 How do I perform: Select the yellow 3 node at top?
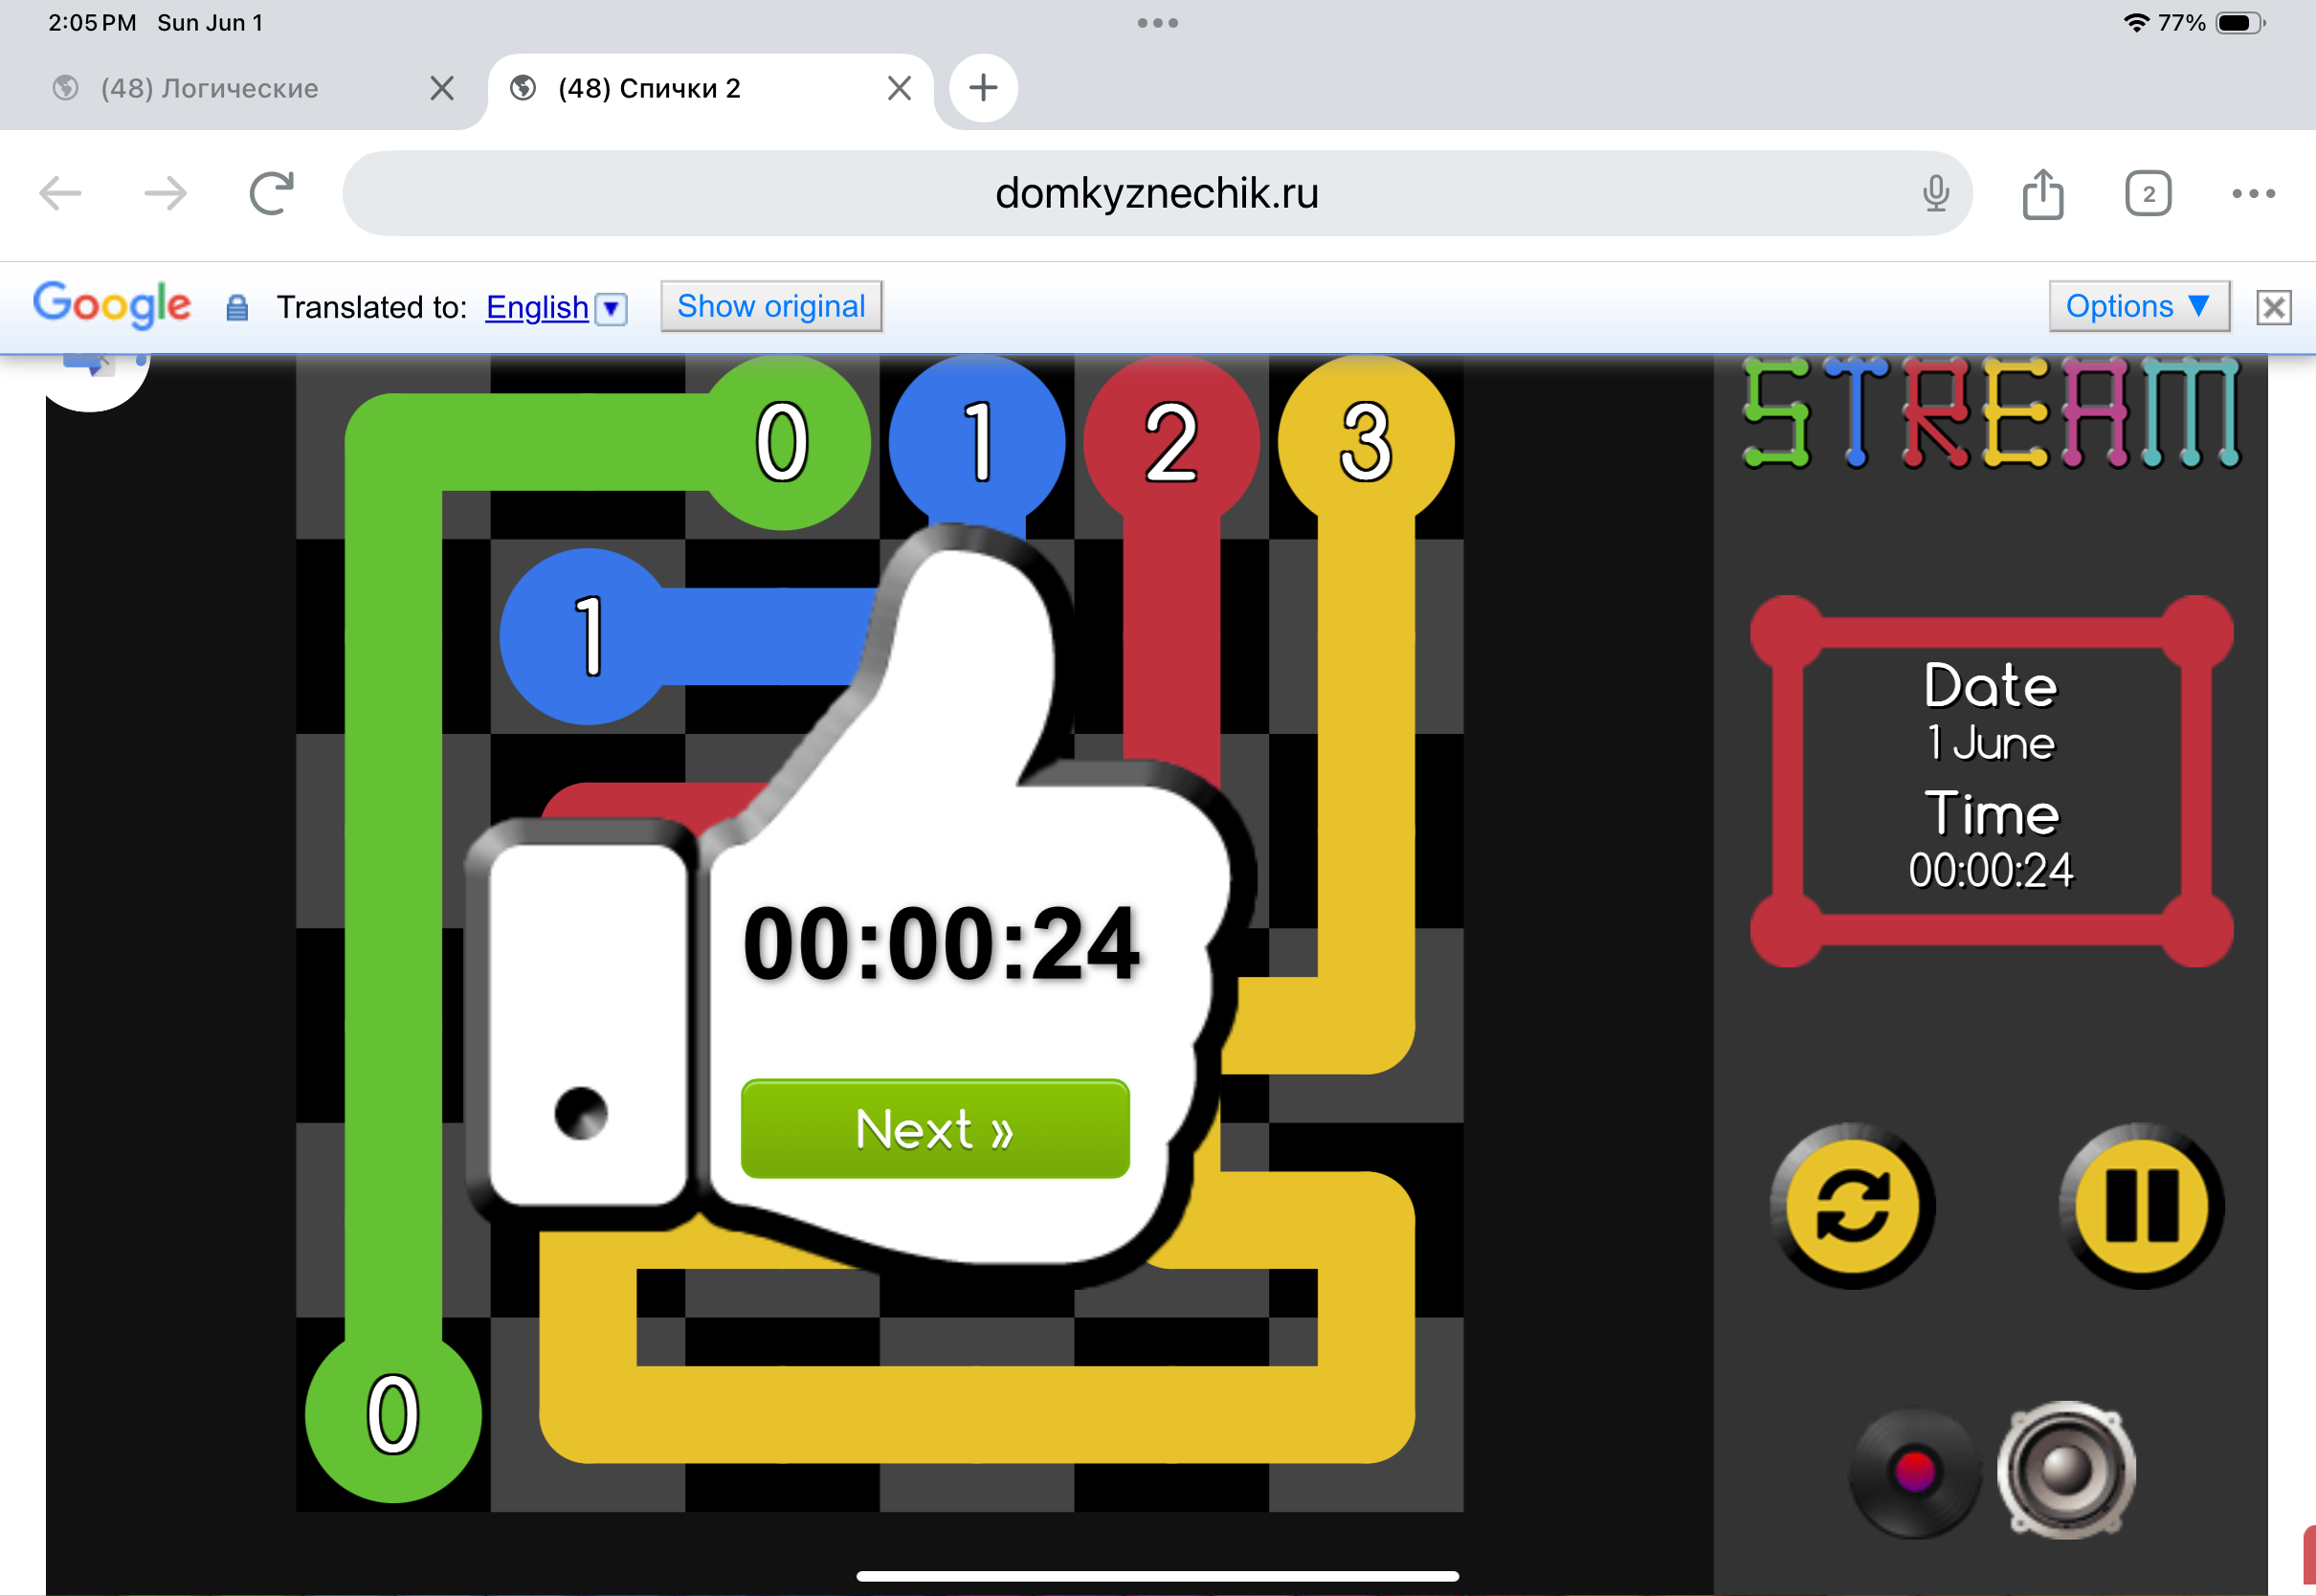point(1366,440)
